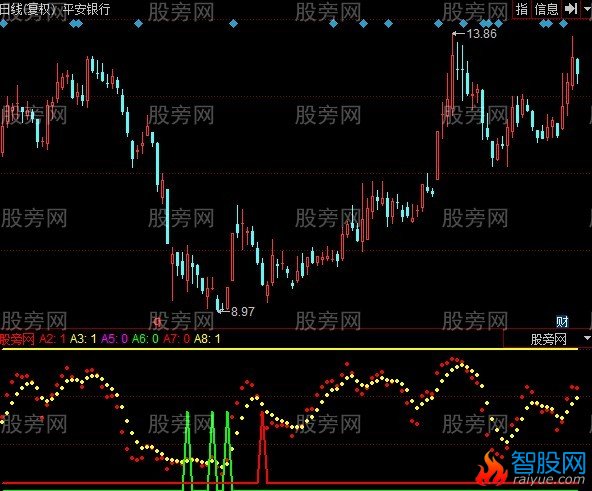This screenshot has width=592, height=491.
Task: Click the 8.97 low price label
Action: 243,312
